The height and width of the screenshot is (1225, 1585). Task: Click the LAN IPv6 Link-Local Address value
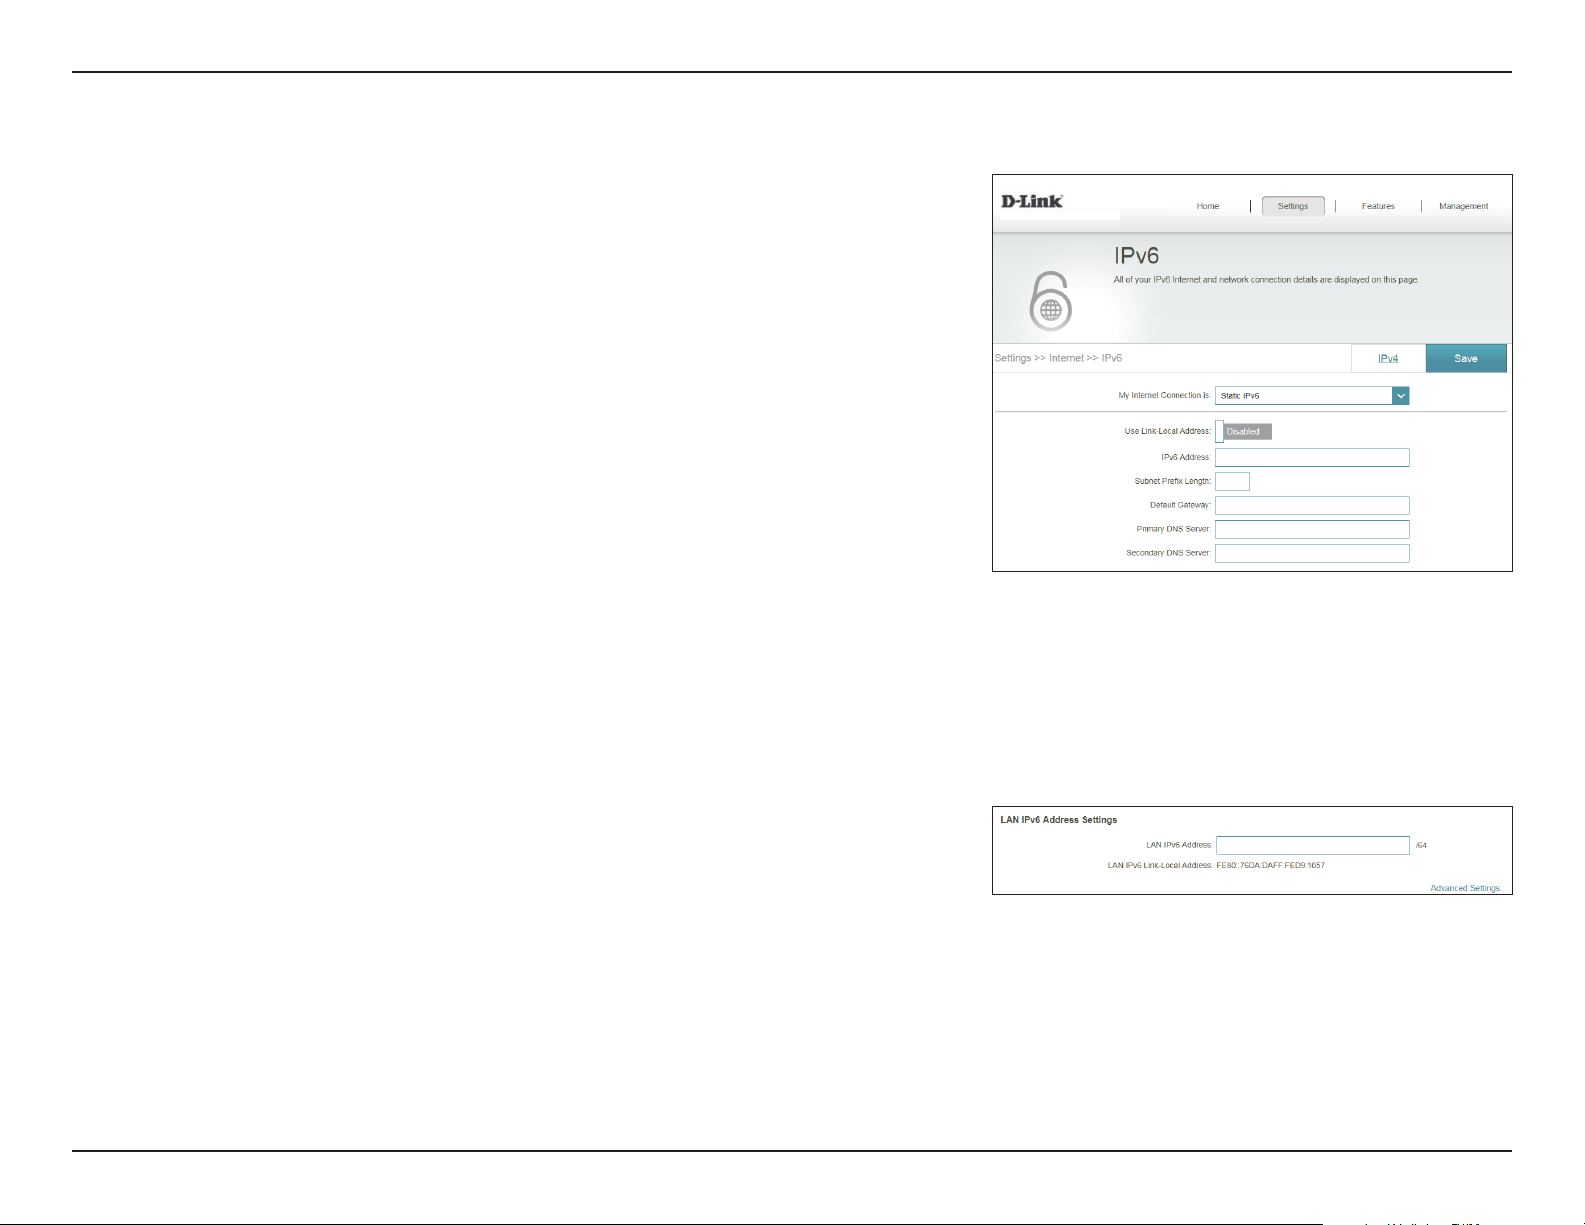click(1270, 865)
